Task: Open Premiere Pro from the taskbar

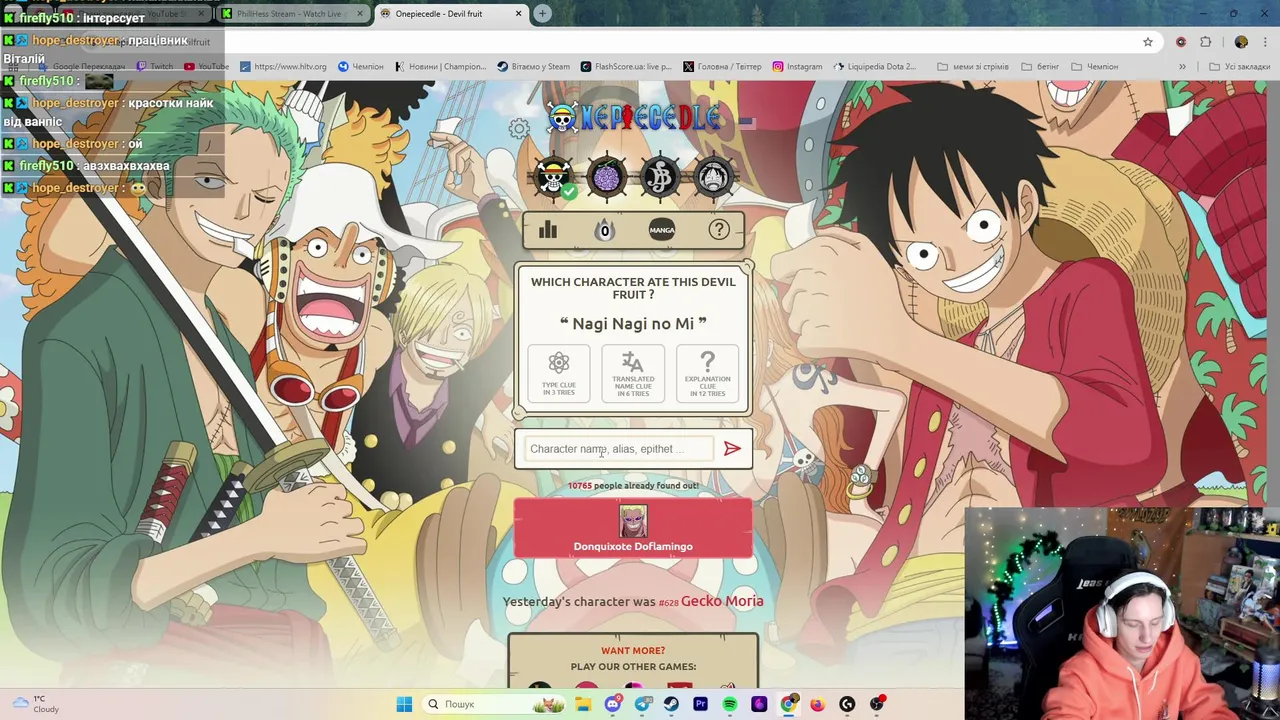Action: pos(700,704)
